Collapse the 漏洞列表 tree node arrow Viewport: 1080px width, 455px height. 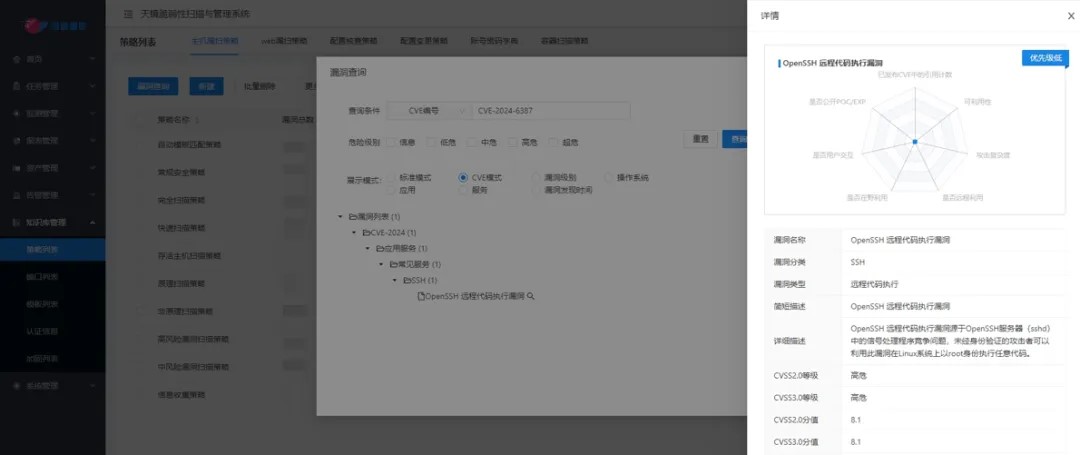(342, 216)
